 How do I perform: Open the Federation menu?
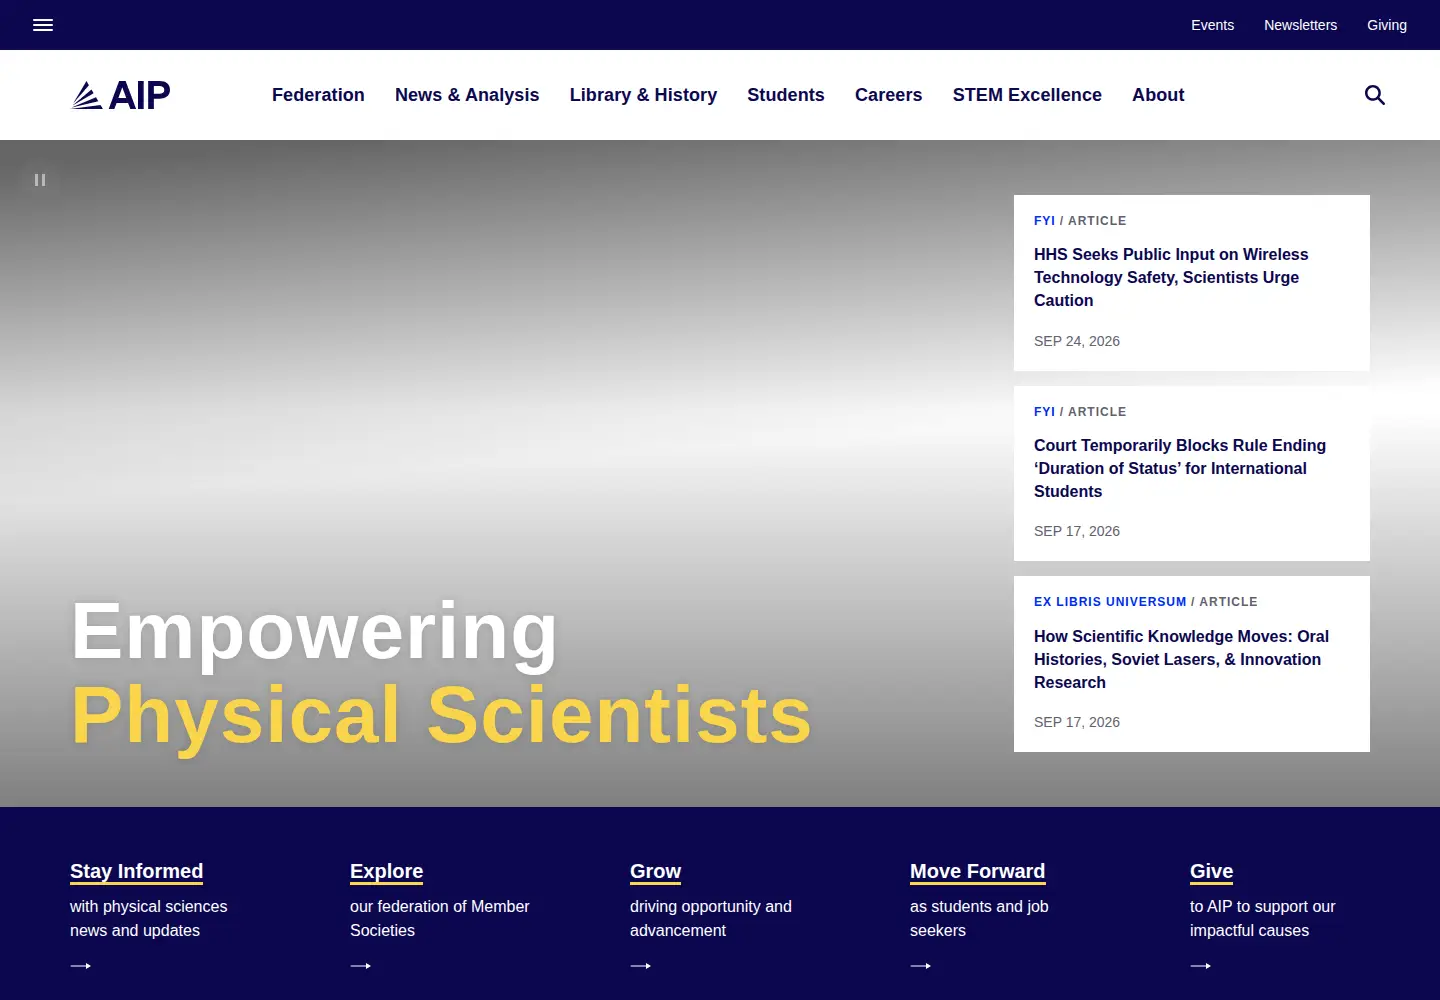point(318,95)
